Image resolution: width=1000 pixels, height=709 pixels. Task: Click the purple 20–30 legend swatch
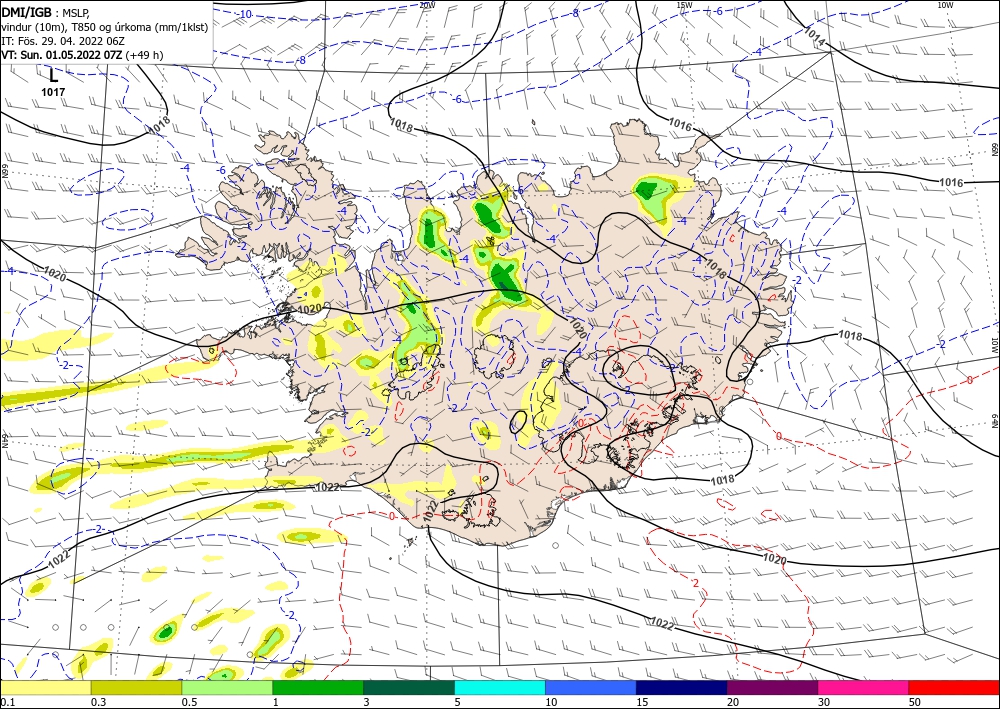coord(772,687)
